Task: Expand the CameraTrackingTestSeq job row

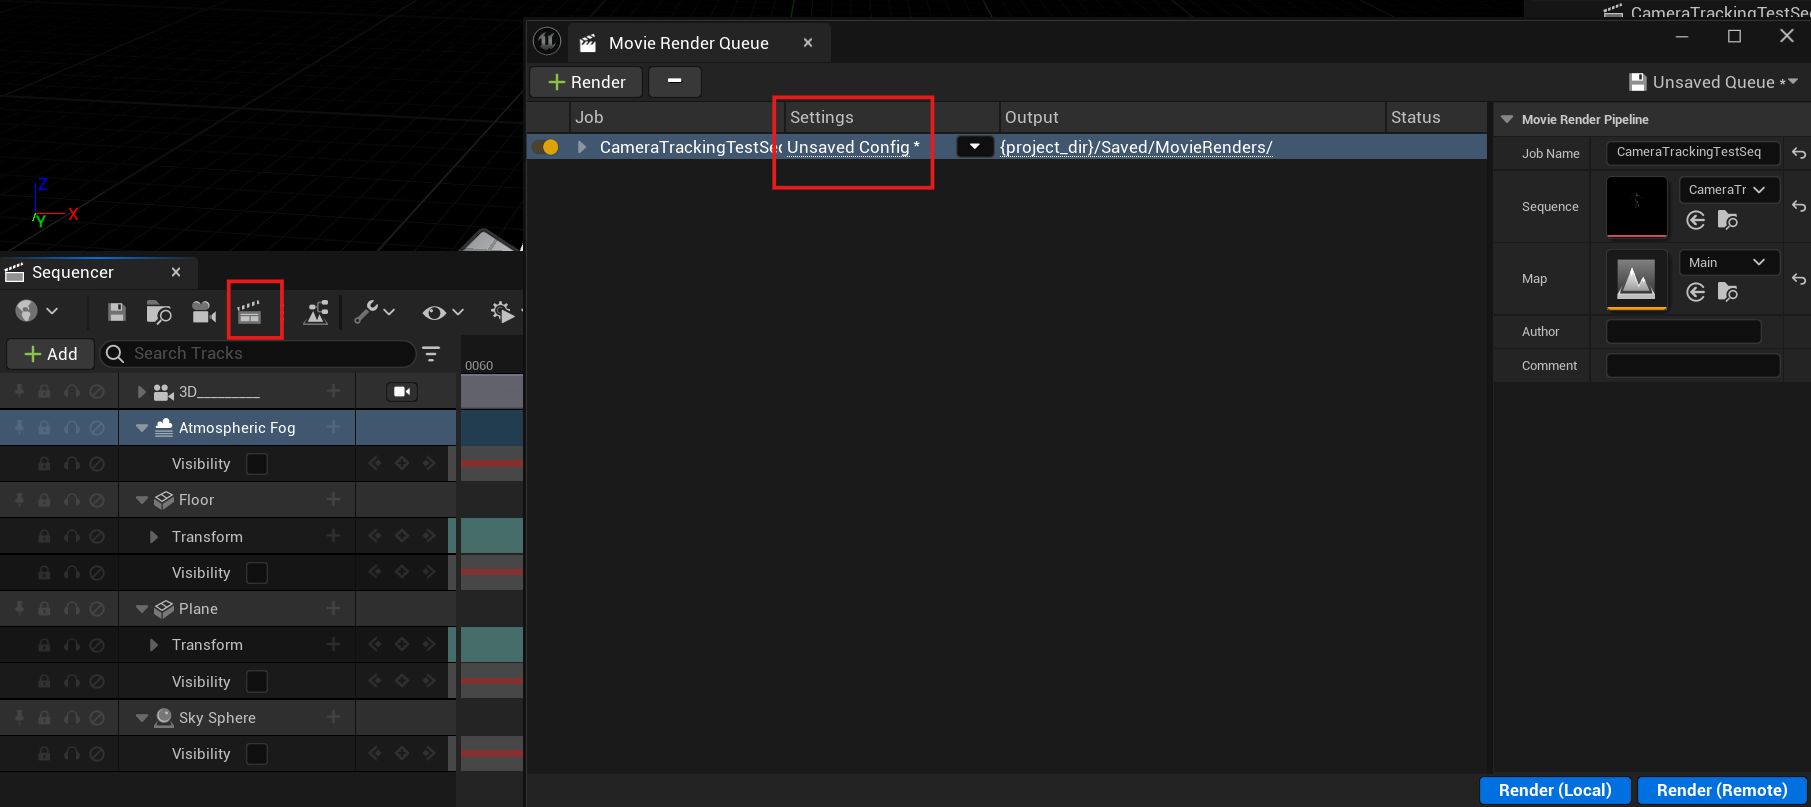Action: coord(582,147)
